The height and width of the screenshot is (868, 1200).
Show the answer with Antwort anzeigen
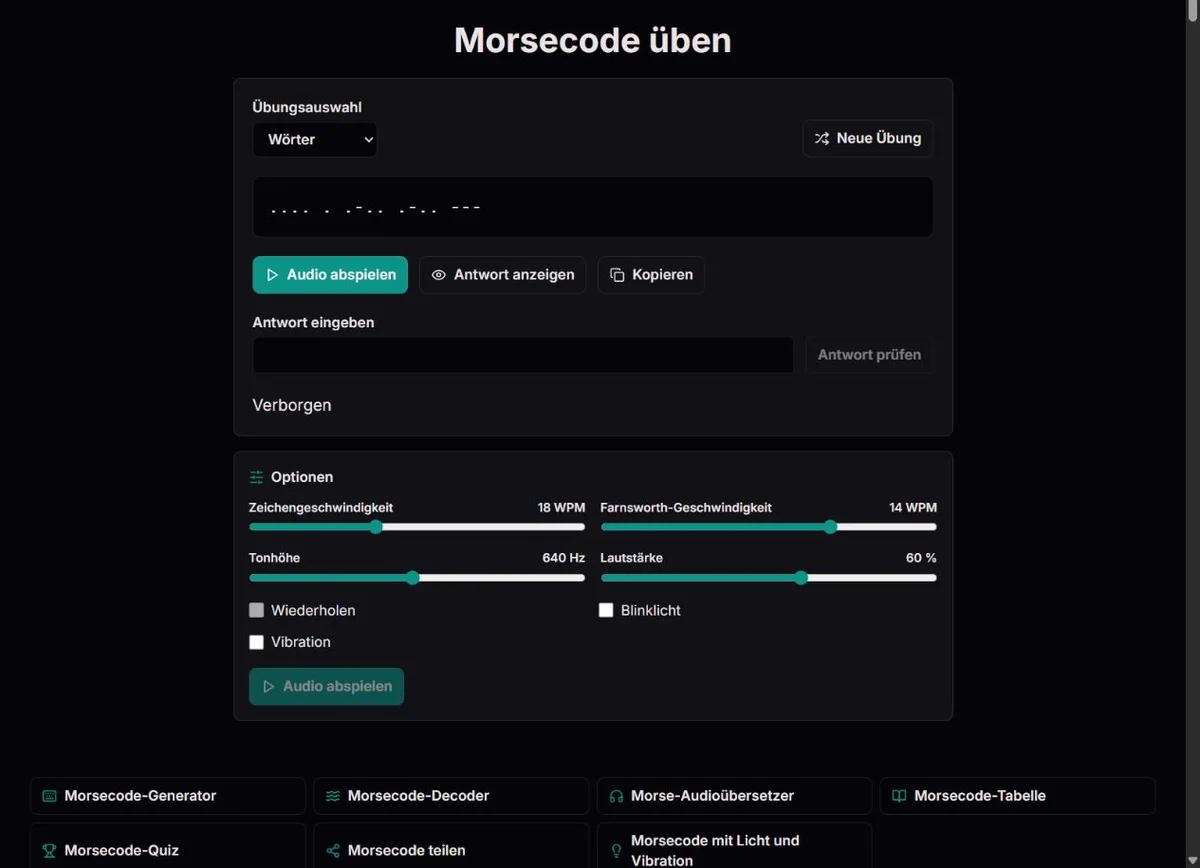coord(503,275)
